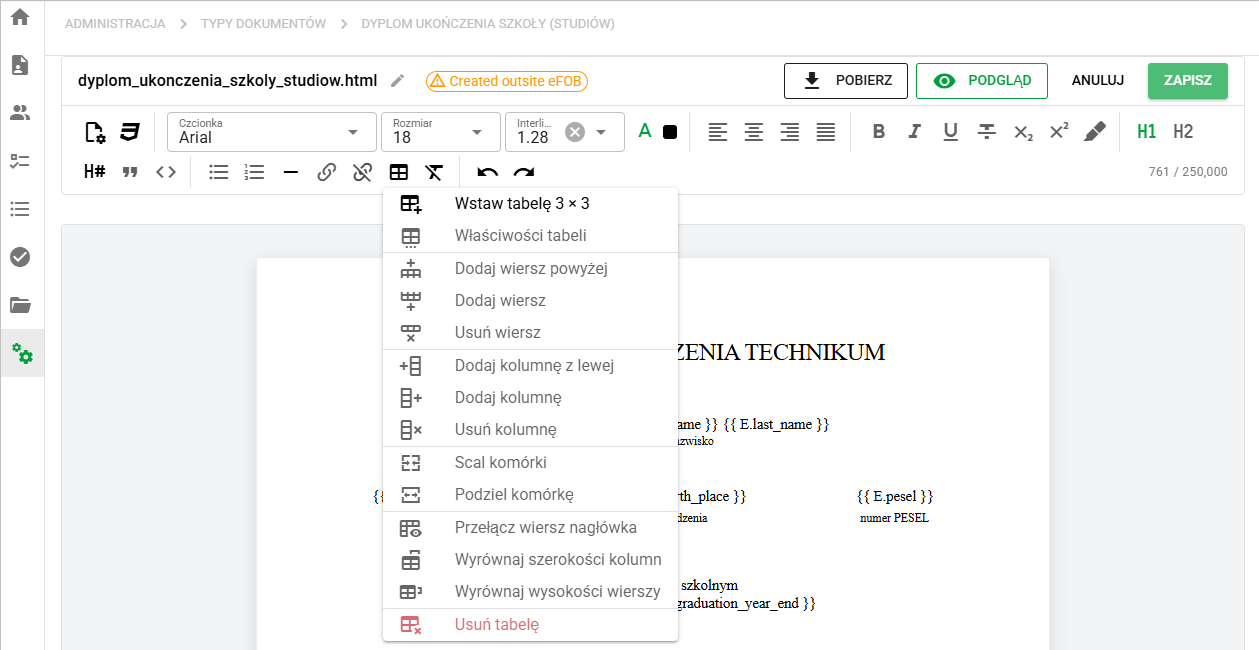1259x650 pixels.
Task: Clear text formatting
Action: (435, 172)
